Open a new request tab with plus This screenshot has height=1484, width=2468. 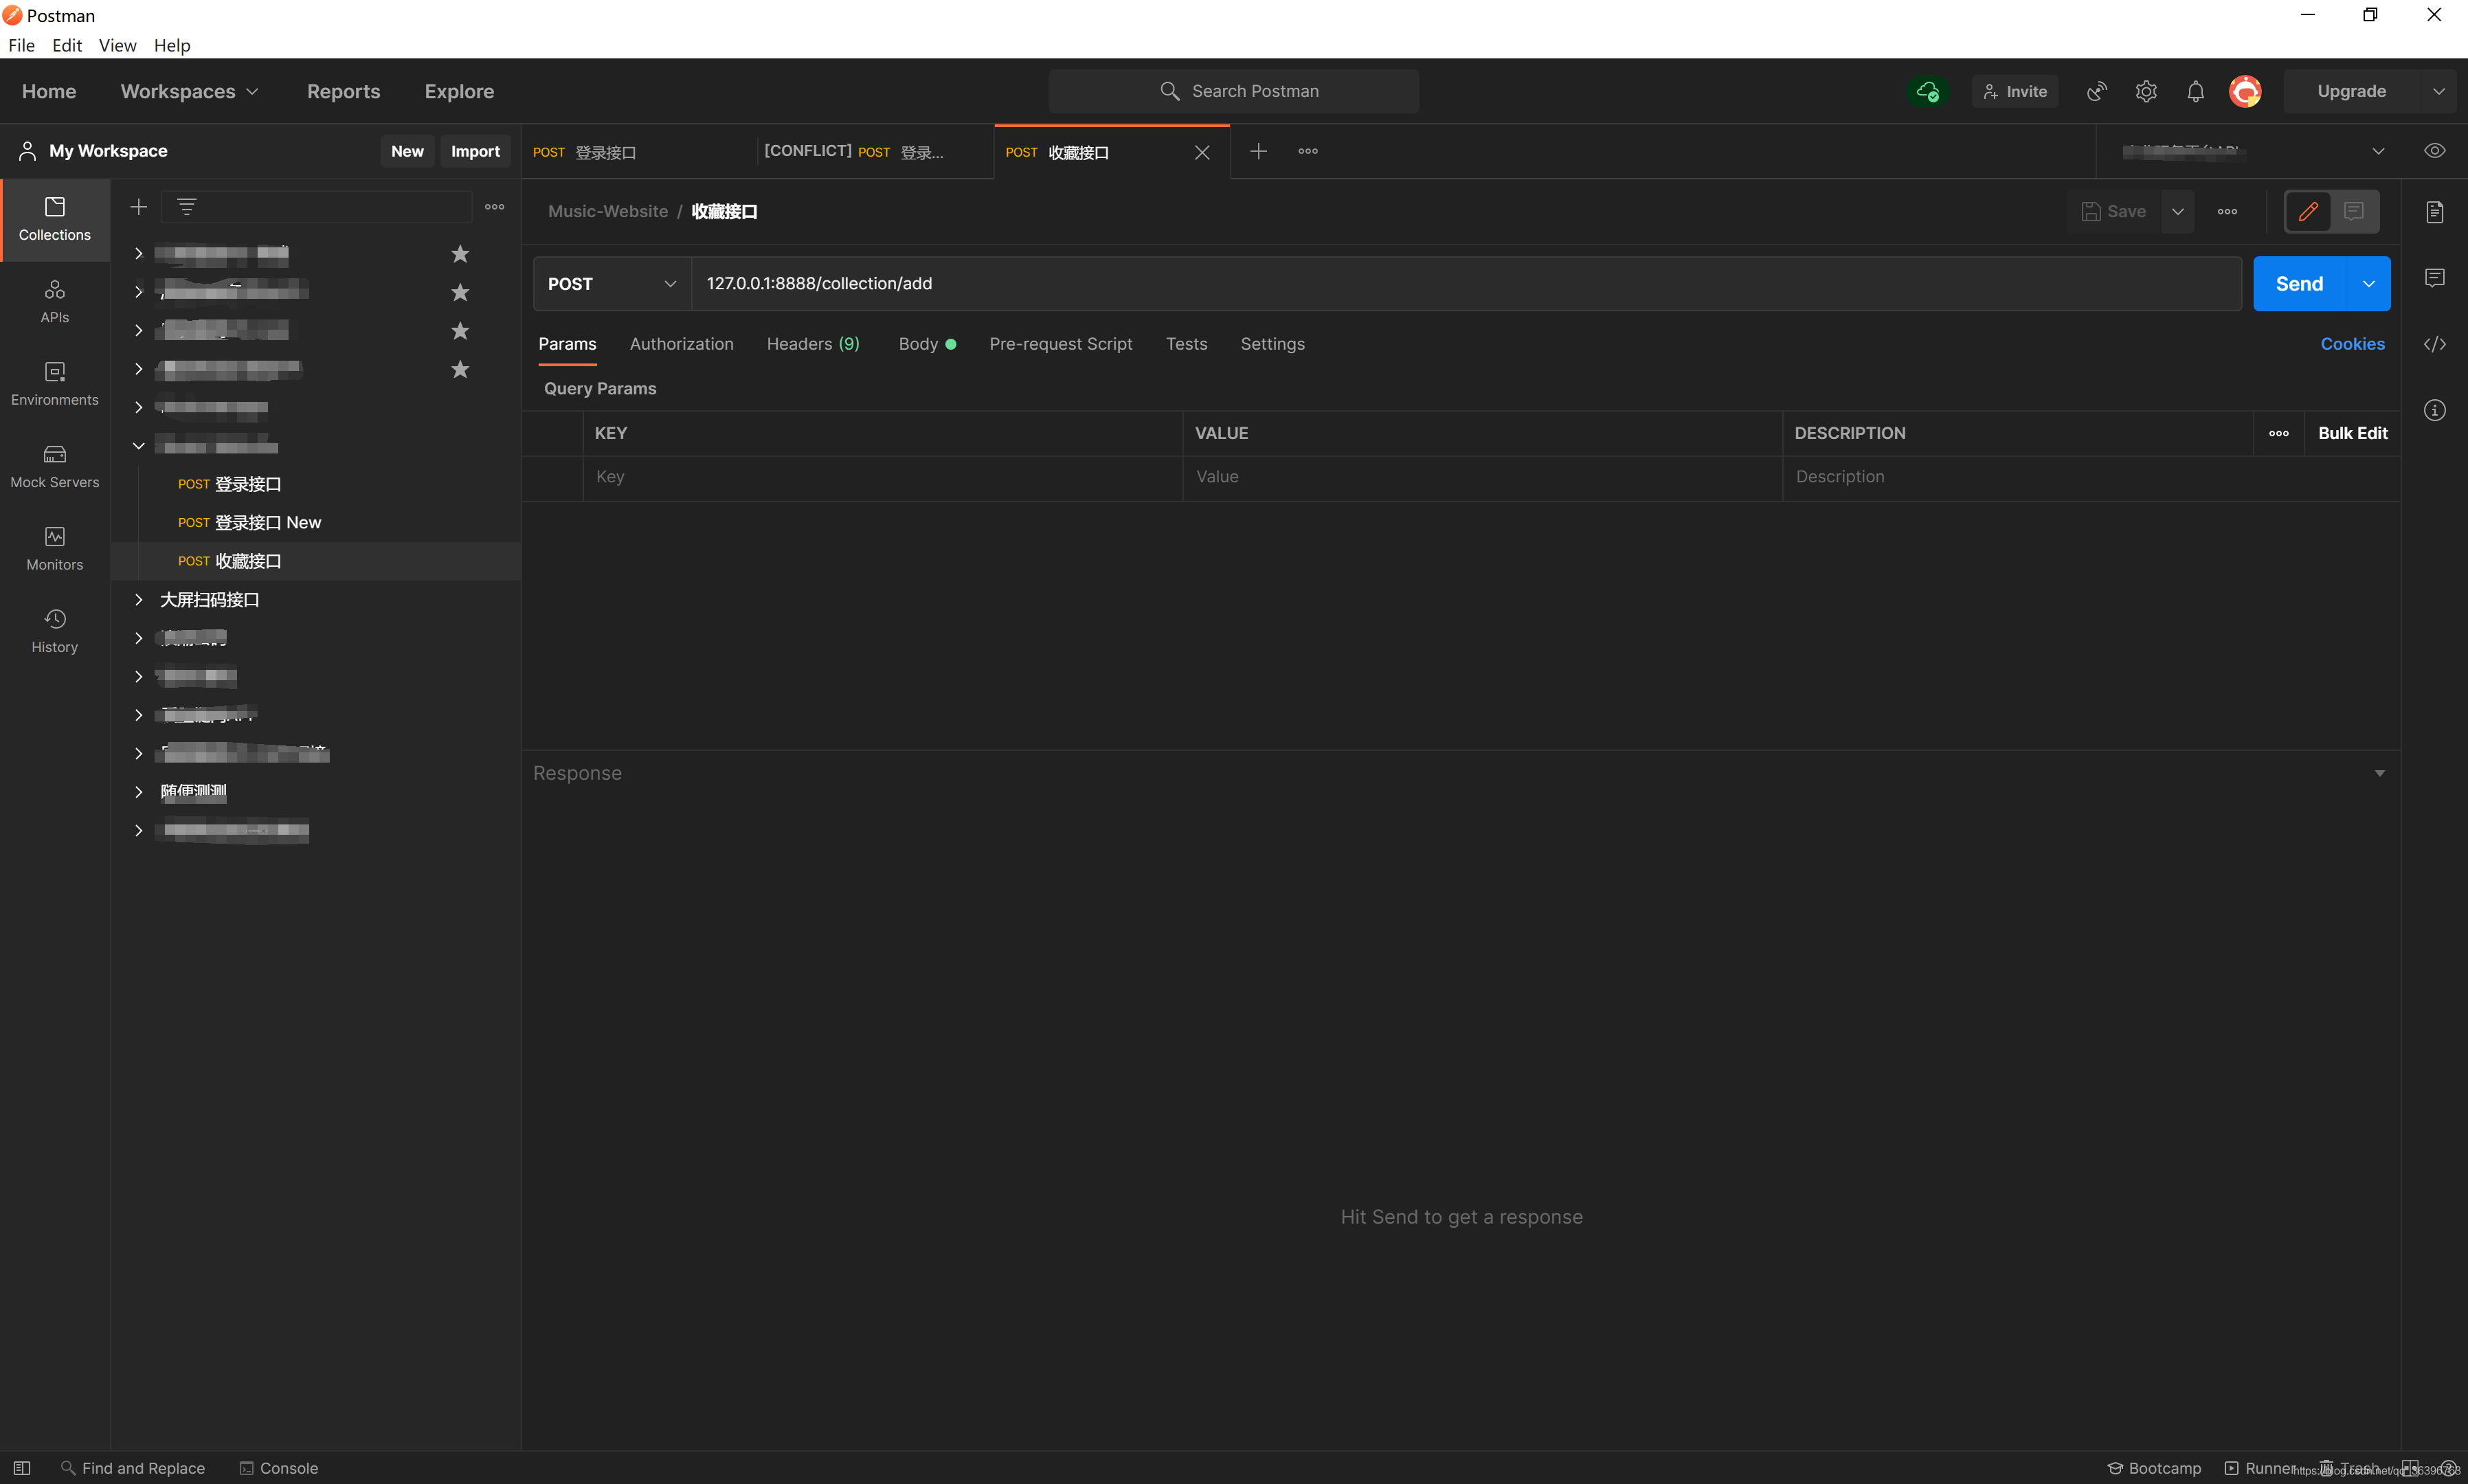(1258, 151)
